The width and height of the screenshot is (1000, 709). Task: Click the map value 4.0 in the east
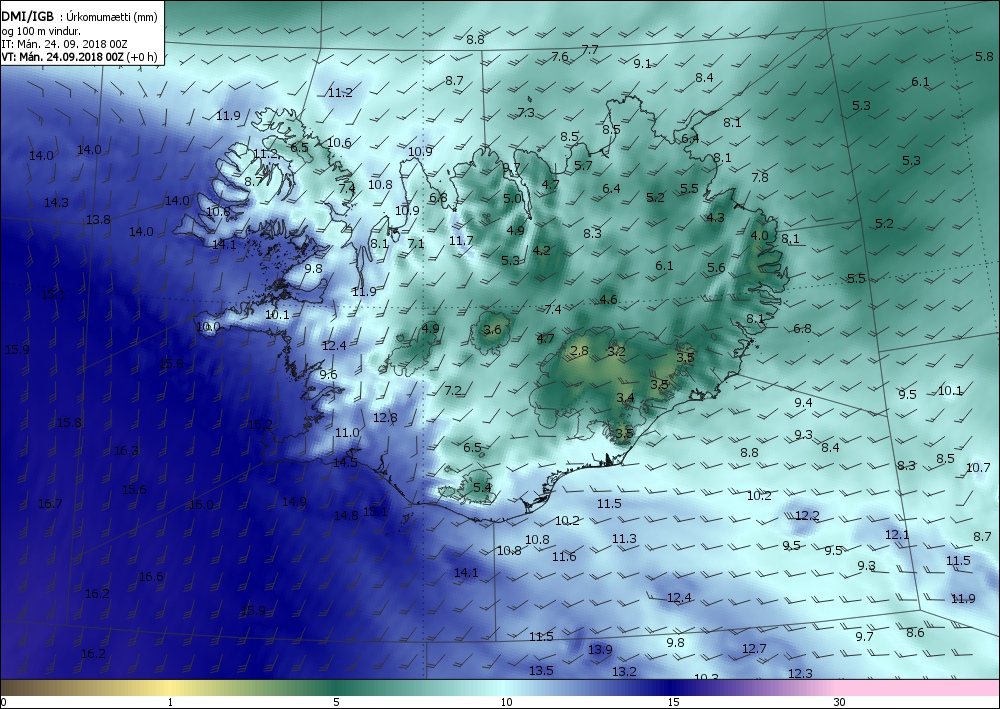click(x=760, y=235)
